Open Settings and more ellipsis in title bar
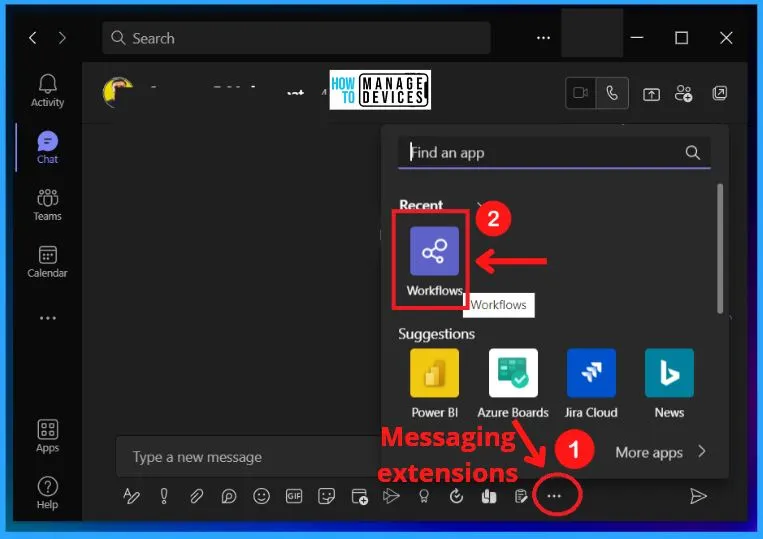 click(543, 38)
